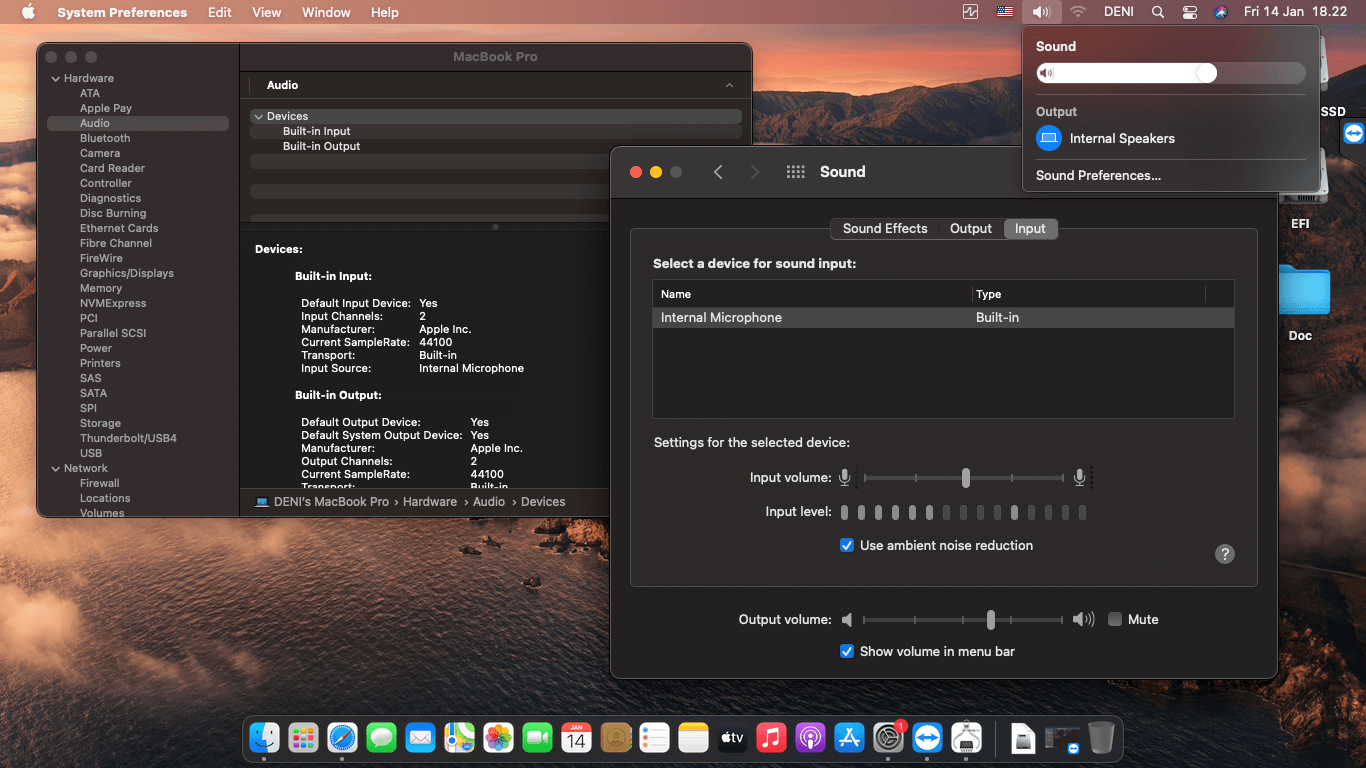This screenshot has height=768, width=1366.
Task: Collapse Devices disclosure triangle in Audio list
Action: 258,117
